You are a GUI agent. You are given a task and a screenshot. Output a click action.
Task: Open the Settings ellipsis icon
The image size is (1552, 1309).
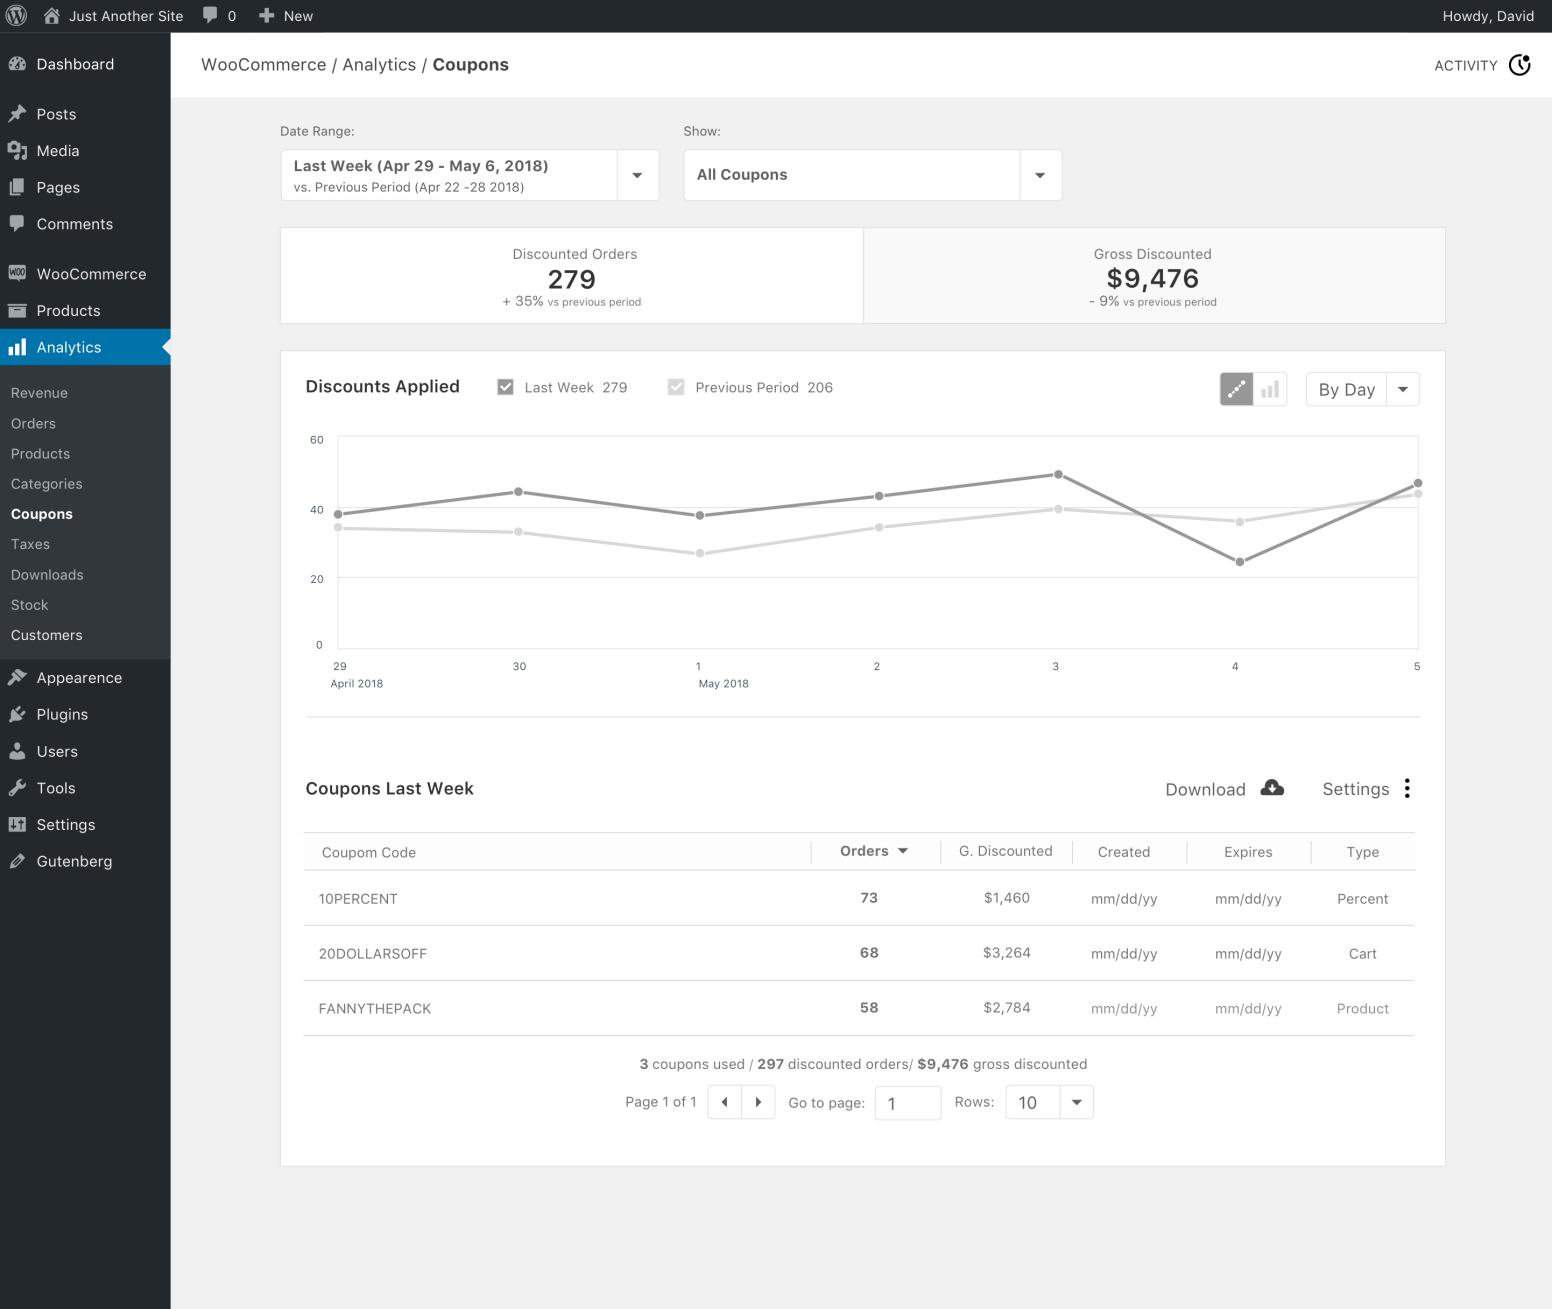pos(1407,788)
